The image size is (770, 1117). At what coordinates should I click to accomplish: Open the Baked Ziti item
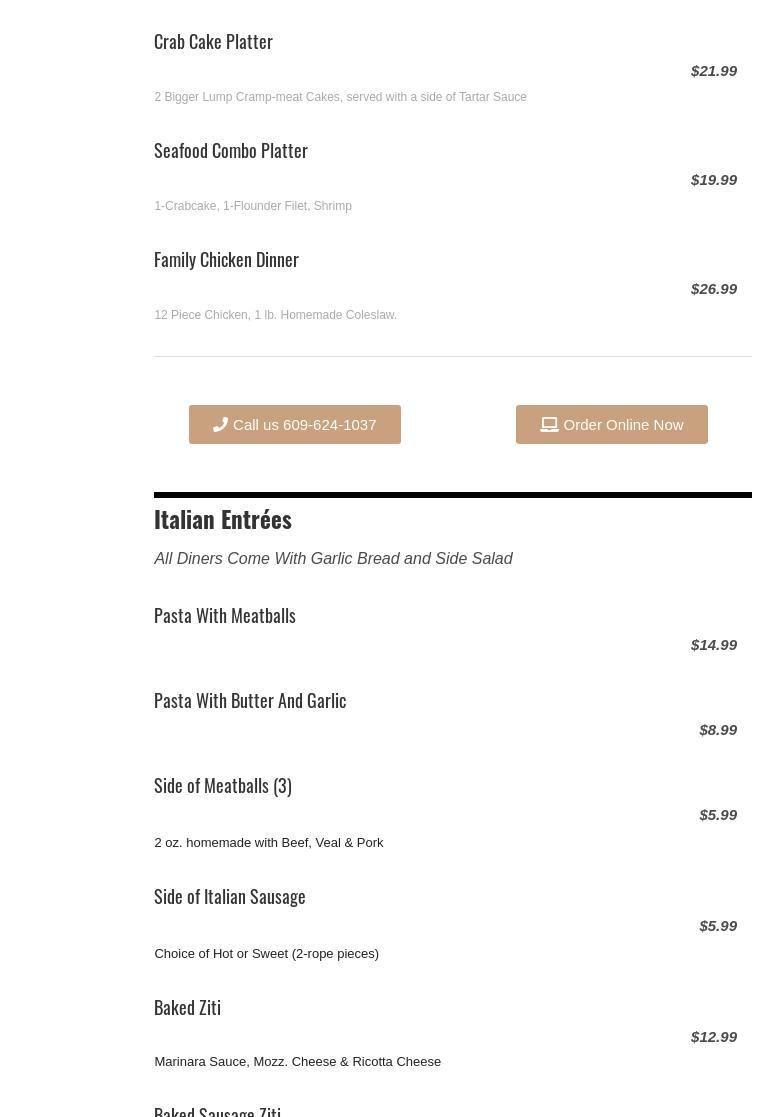[x=187, y=1008]
